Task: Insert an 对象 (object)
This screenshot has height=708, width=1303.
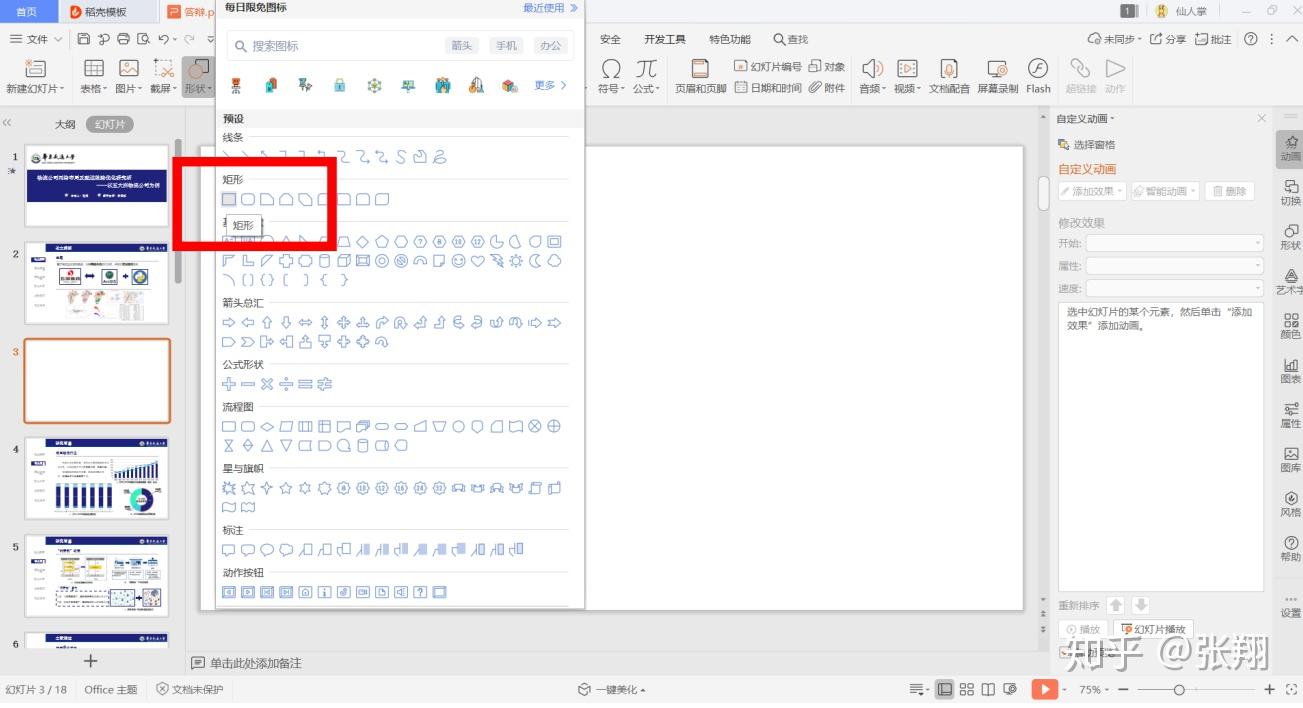Action: click(827, 66)
